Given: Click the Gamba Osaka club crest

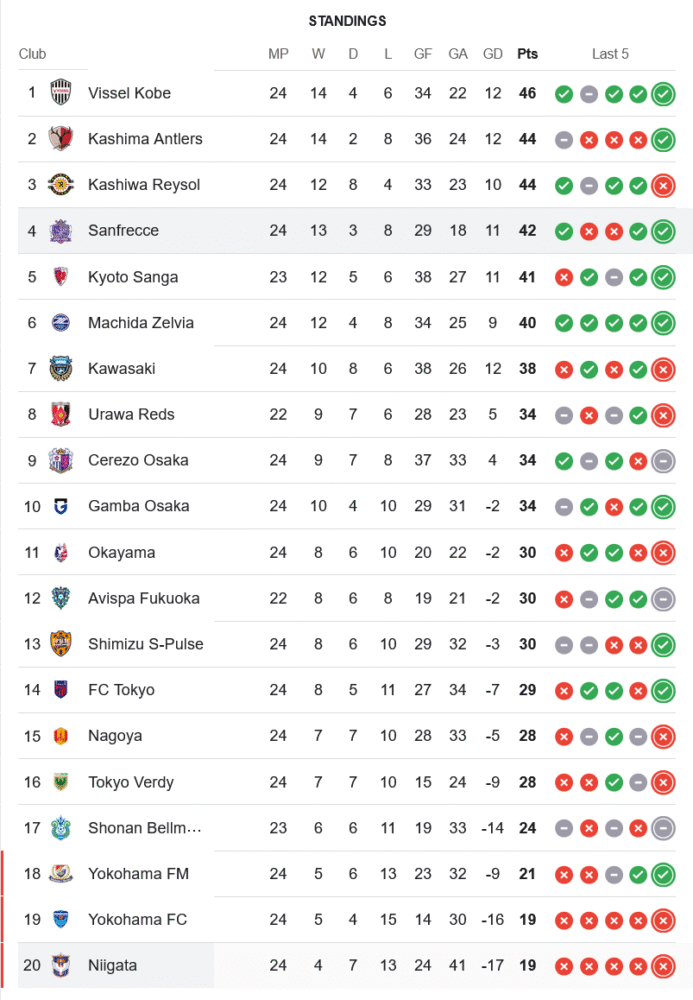Looking at the screenshot, I should (x=61, y=506).
